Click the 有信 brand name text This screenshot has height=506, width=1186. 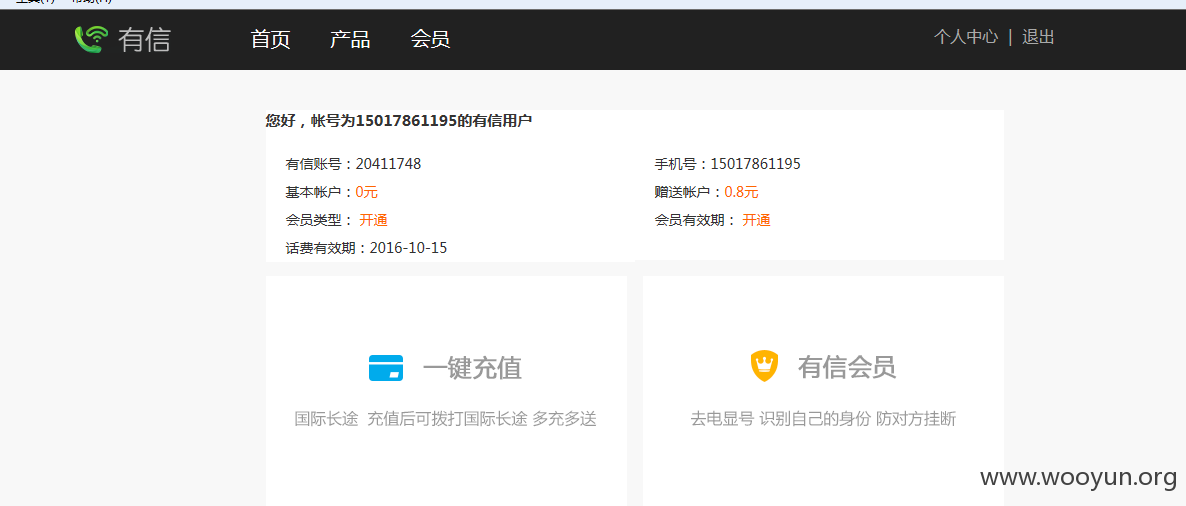point(144,39)
